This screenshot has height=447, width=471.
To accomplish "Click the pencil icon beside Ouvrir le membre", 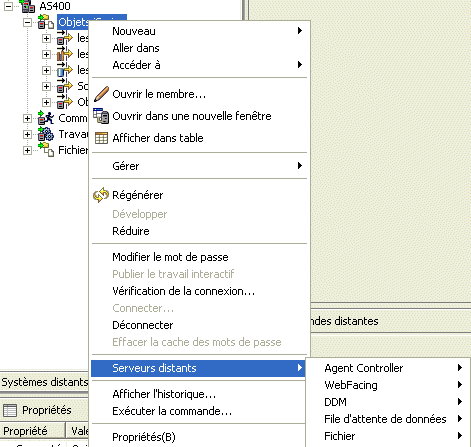I will pyautogui.click(x=101, y=94).
